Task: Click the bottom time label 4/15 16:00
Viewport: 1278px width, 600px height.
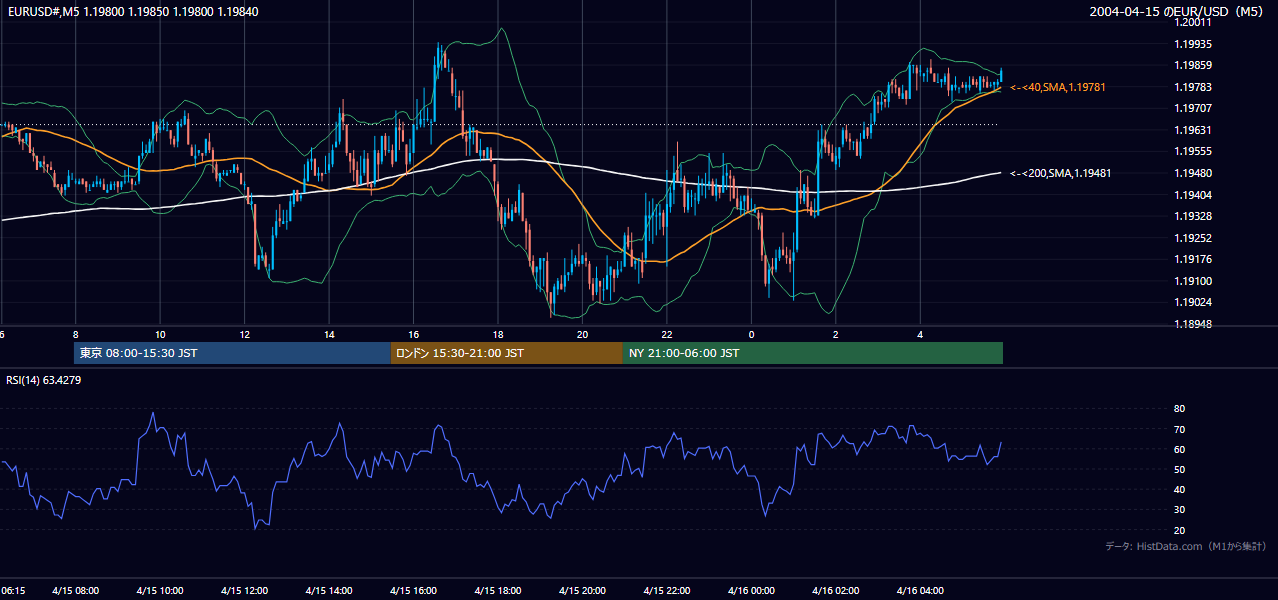Action: pyautogui.click(x=413, y=591)
